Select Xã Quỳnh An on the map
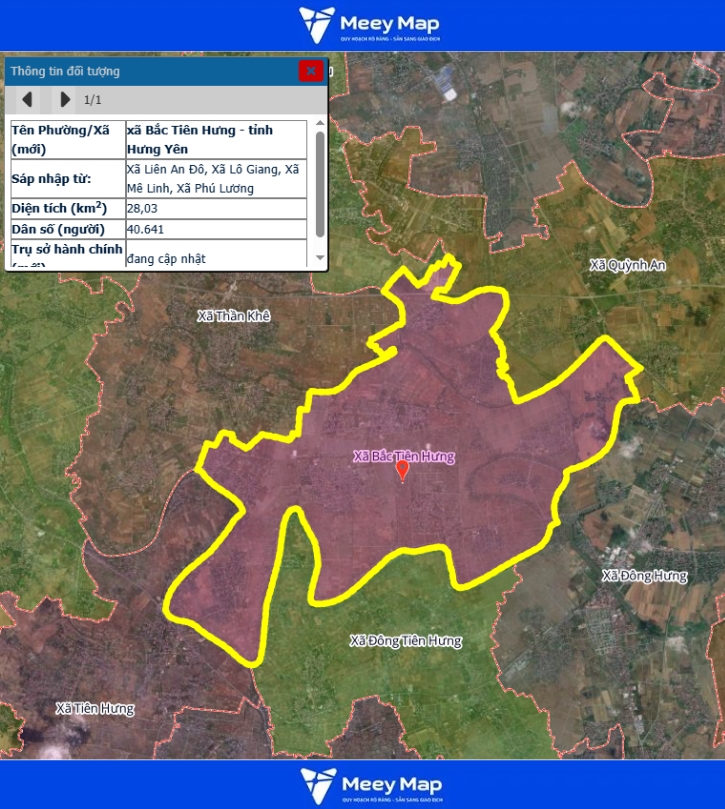The height and width of the screenshot is (809, 725). point(627,265)
